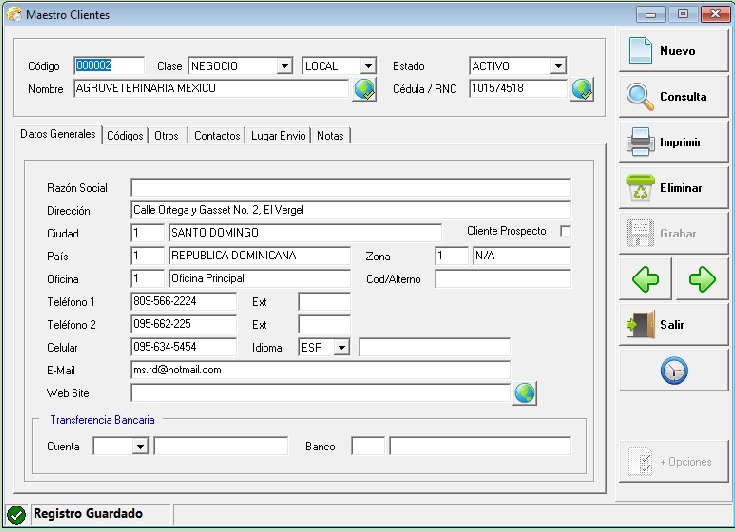
Task: Click the Nuevo new record button
Action: coord(673,51)
